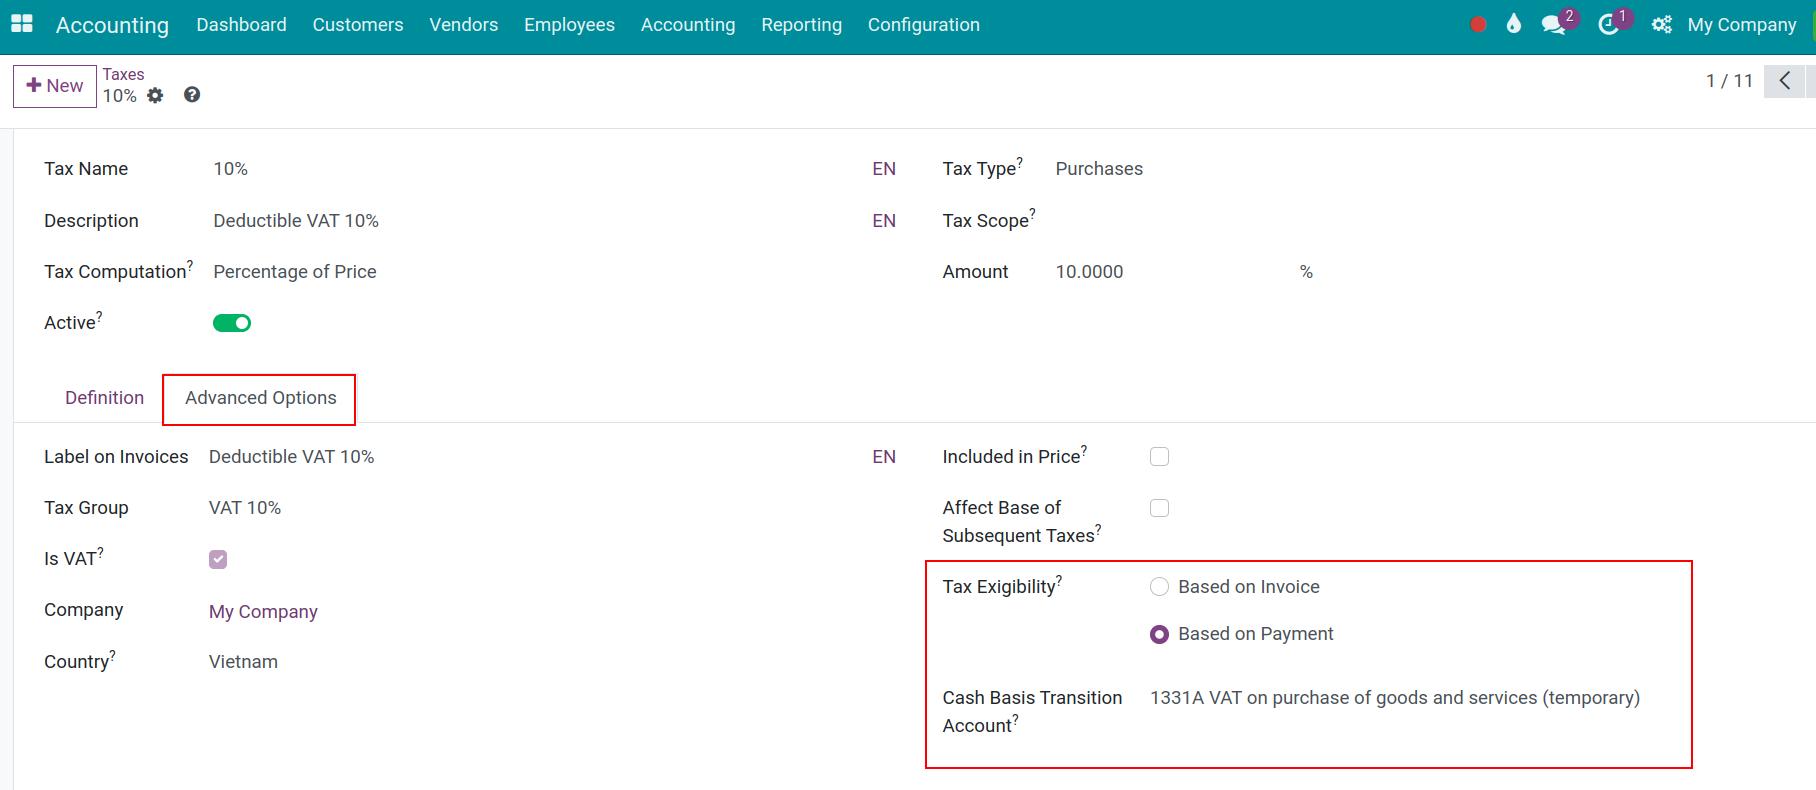Open the activities clock icon

pyautogui.click(x=1608, y=25)
